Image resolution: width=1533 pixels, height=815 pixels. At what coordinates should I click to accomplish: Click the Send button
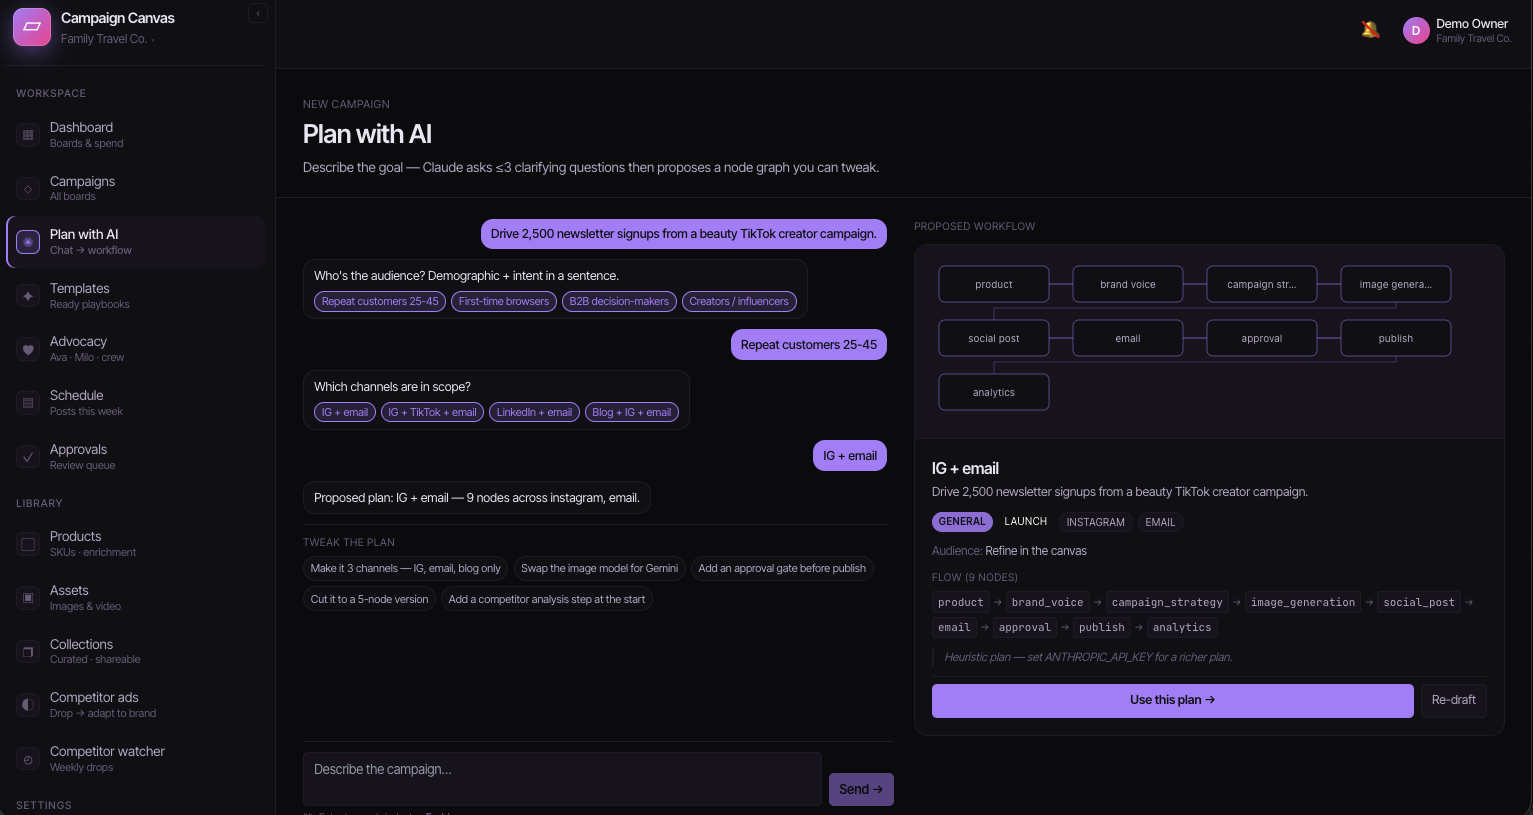(x=861, y=789)
